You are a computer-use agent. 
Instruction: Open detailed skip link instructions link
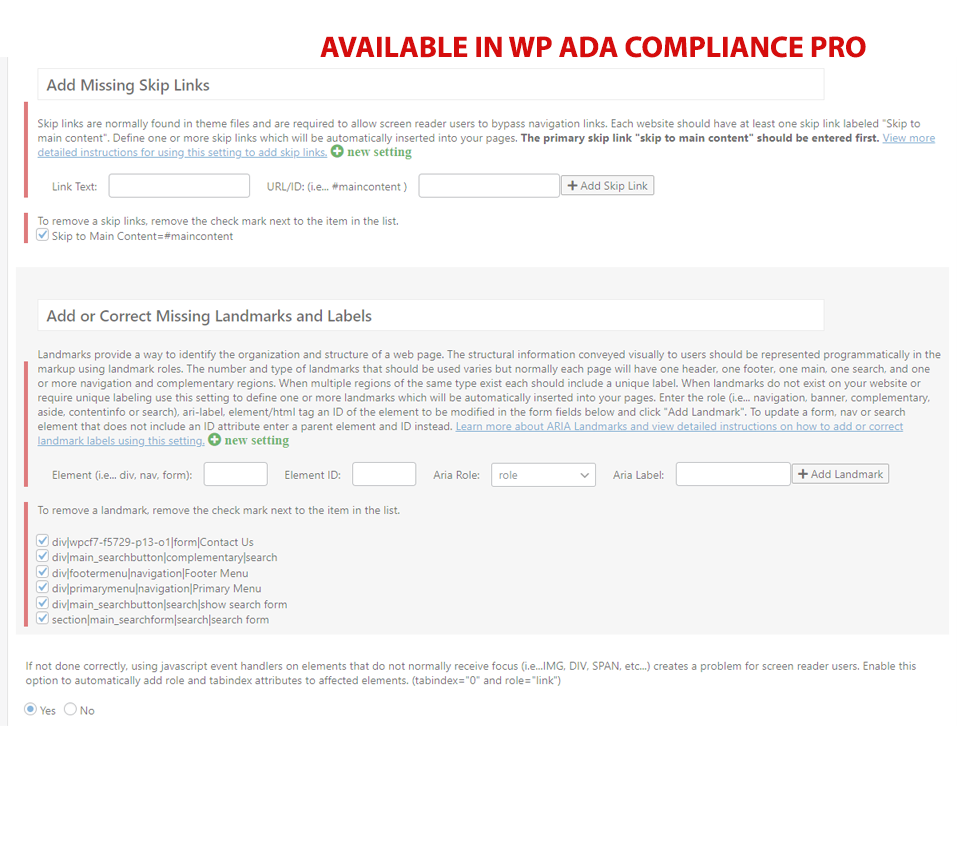pyautogui.click(x=486, y=145)
